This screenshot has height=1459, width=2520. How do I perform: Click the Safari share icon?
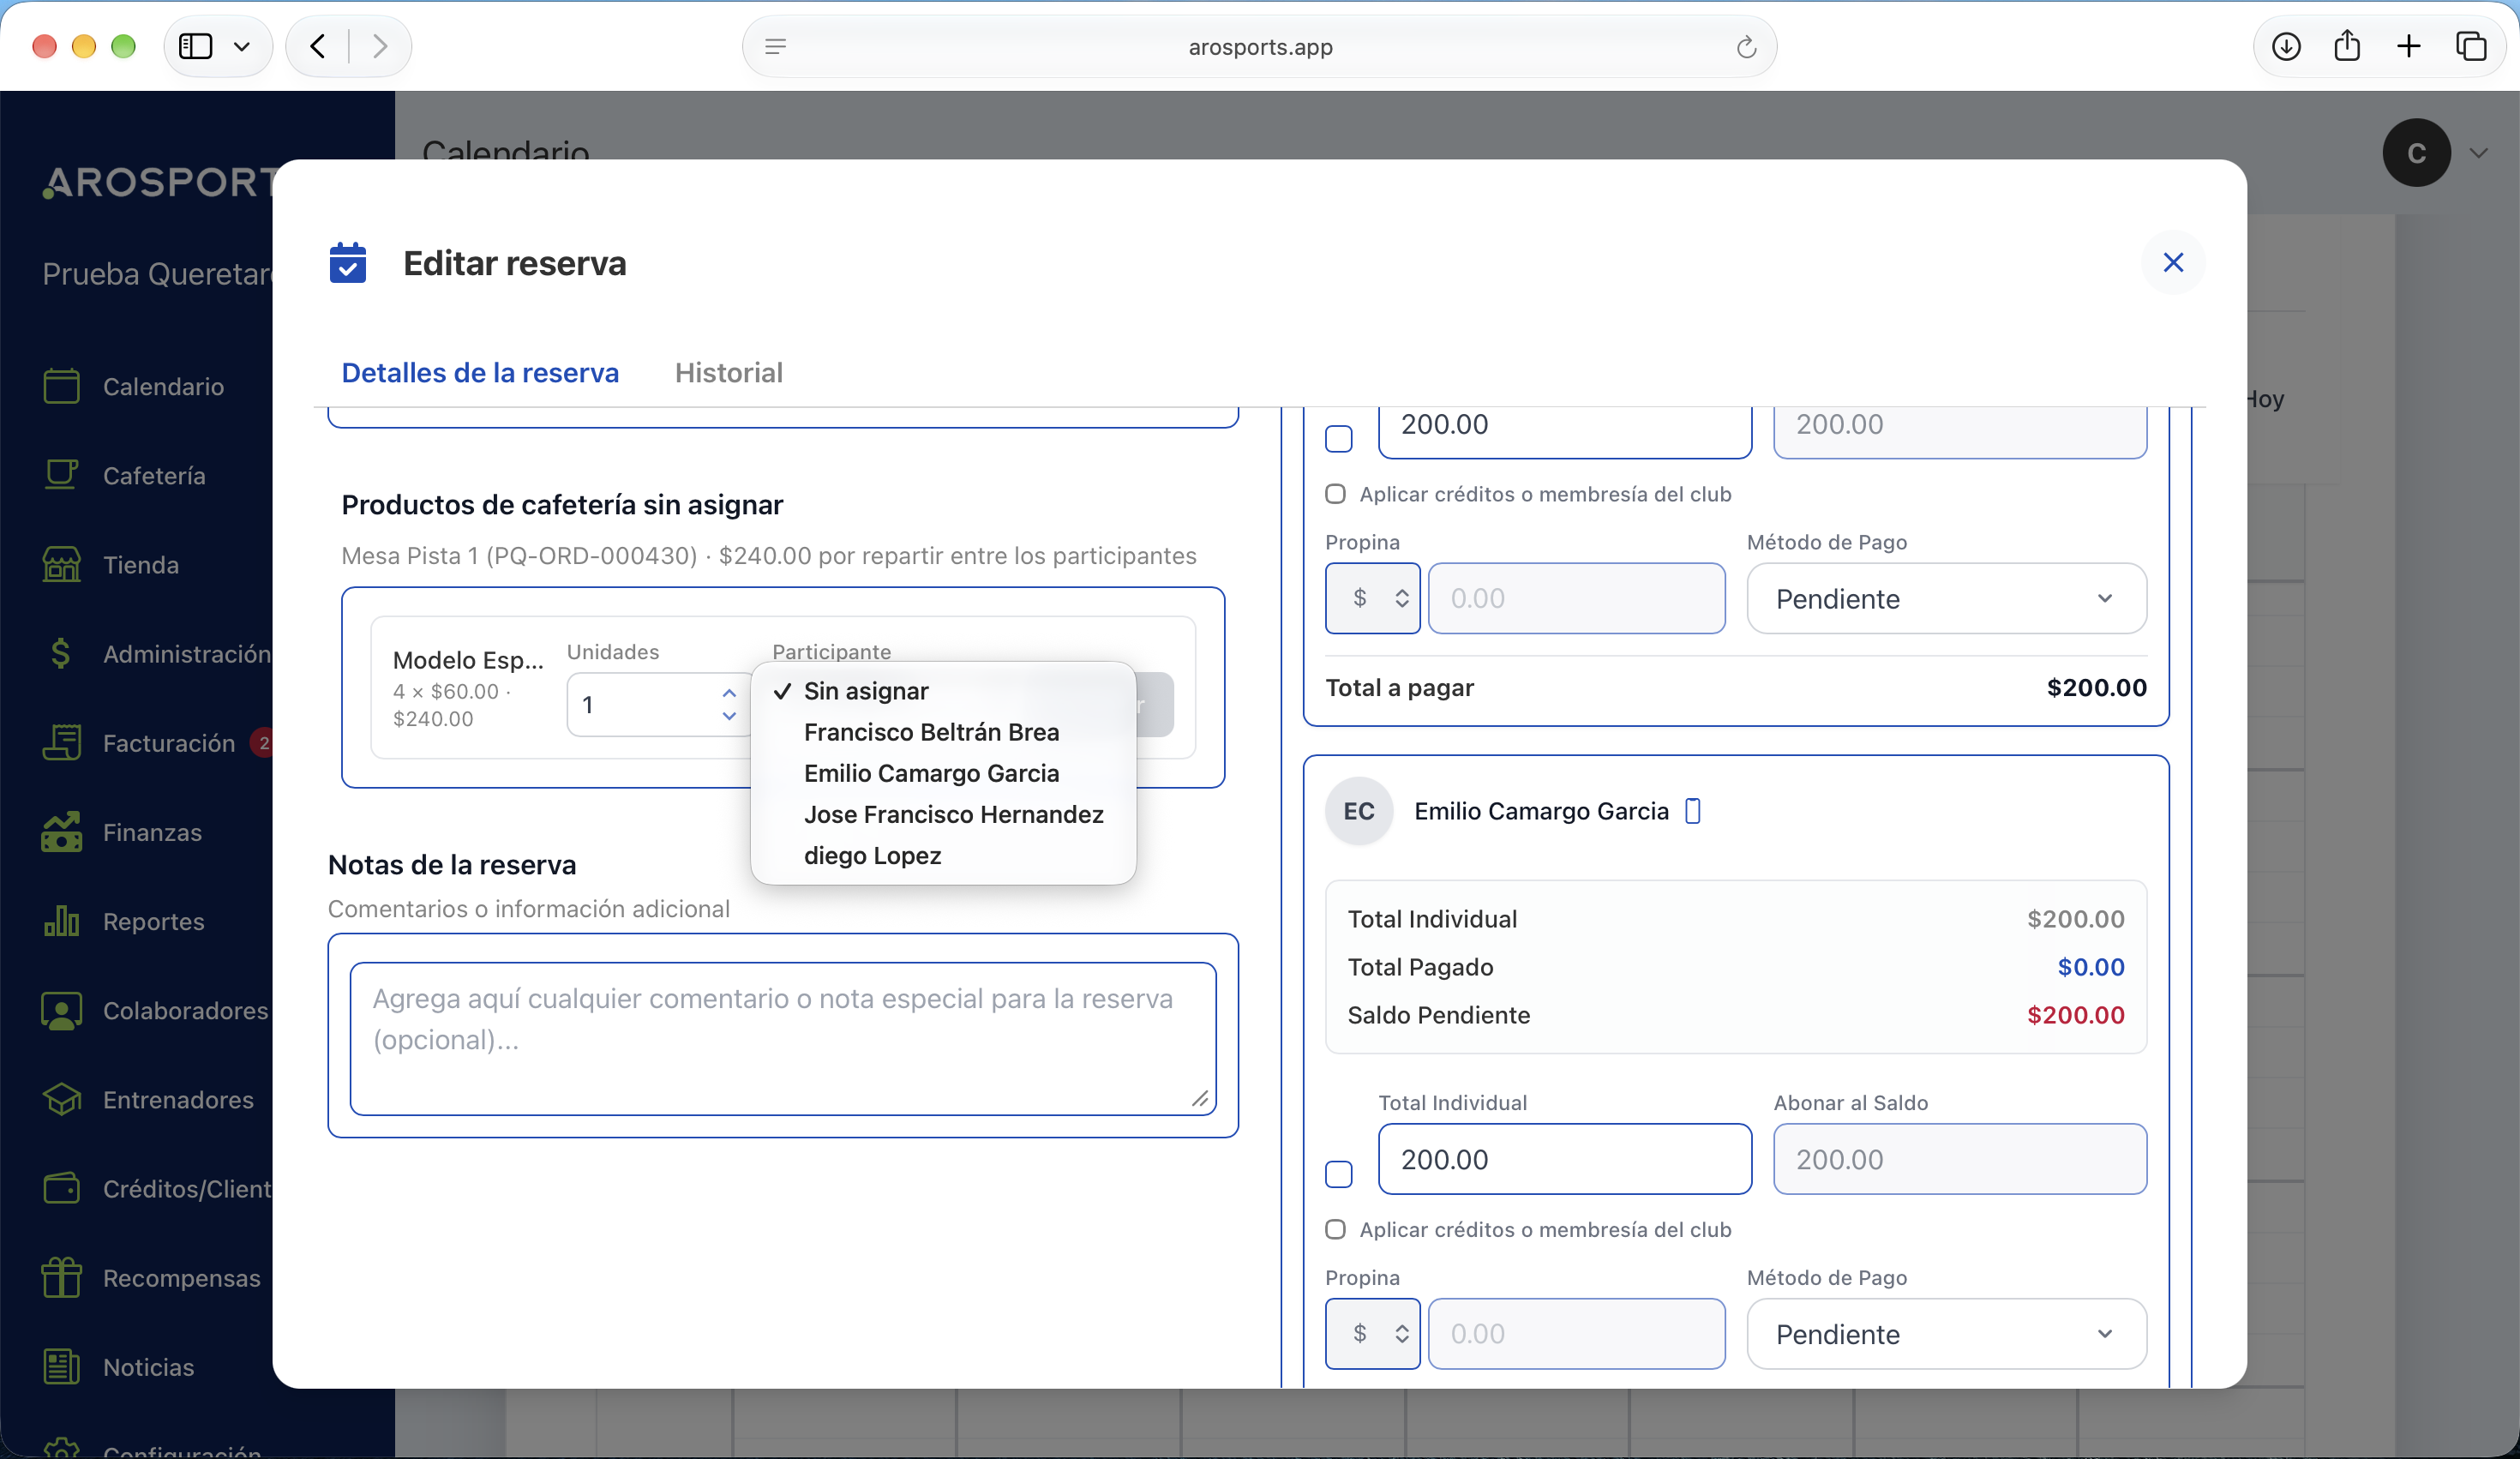tap(2347, 45)
